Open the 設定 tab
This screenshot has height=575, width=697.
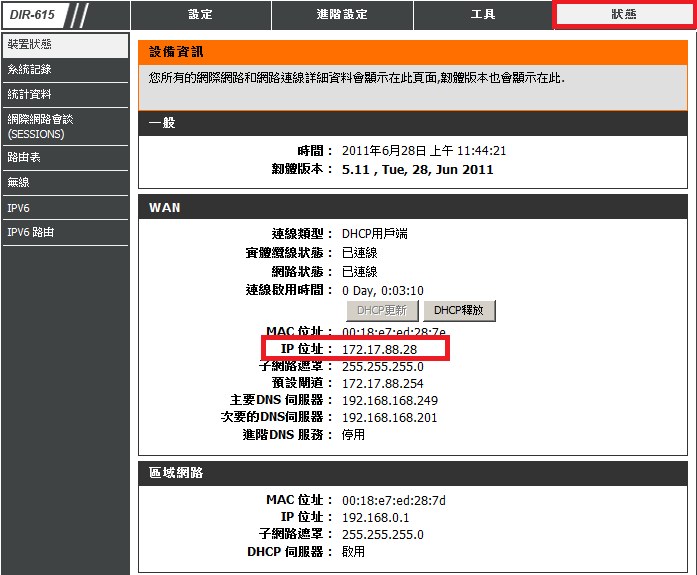coord(200,15)
